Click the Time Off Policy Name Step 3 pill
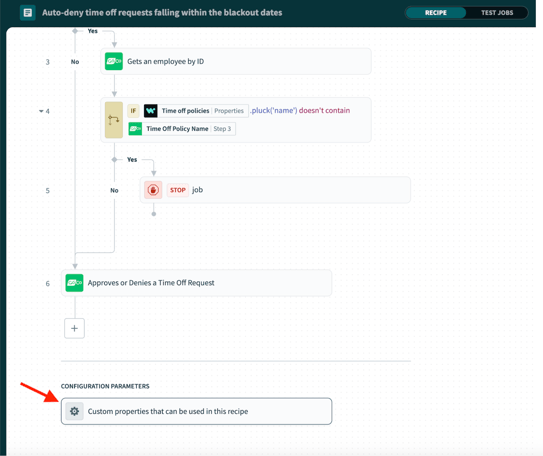 (182, 129)
